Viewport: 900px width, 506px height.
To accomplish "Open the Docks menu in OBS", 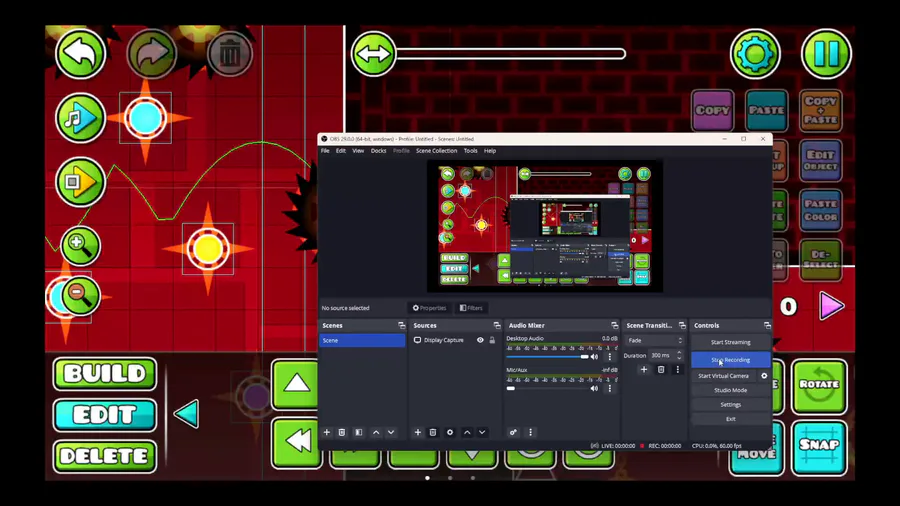I will (x=378, y=151).
